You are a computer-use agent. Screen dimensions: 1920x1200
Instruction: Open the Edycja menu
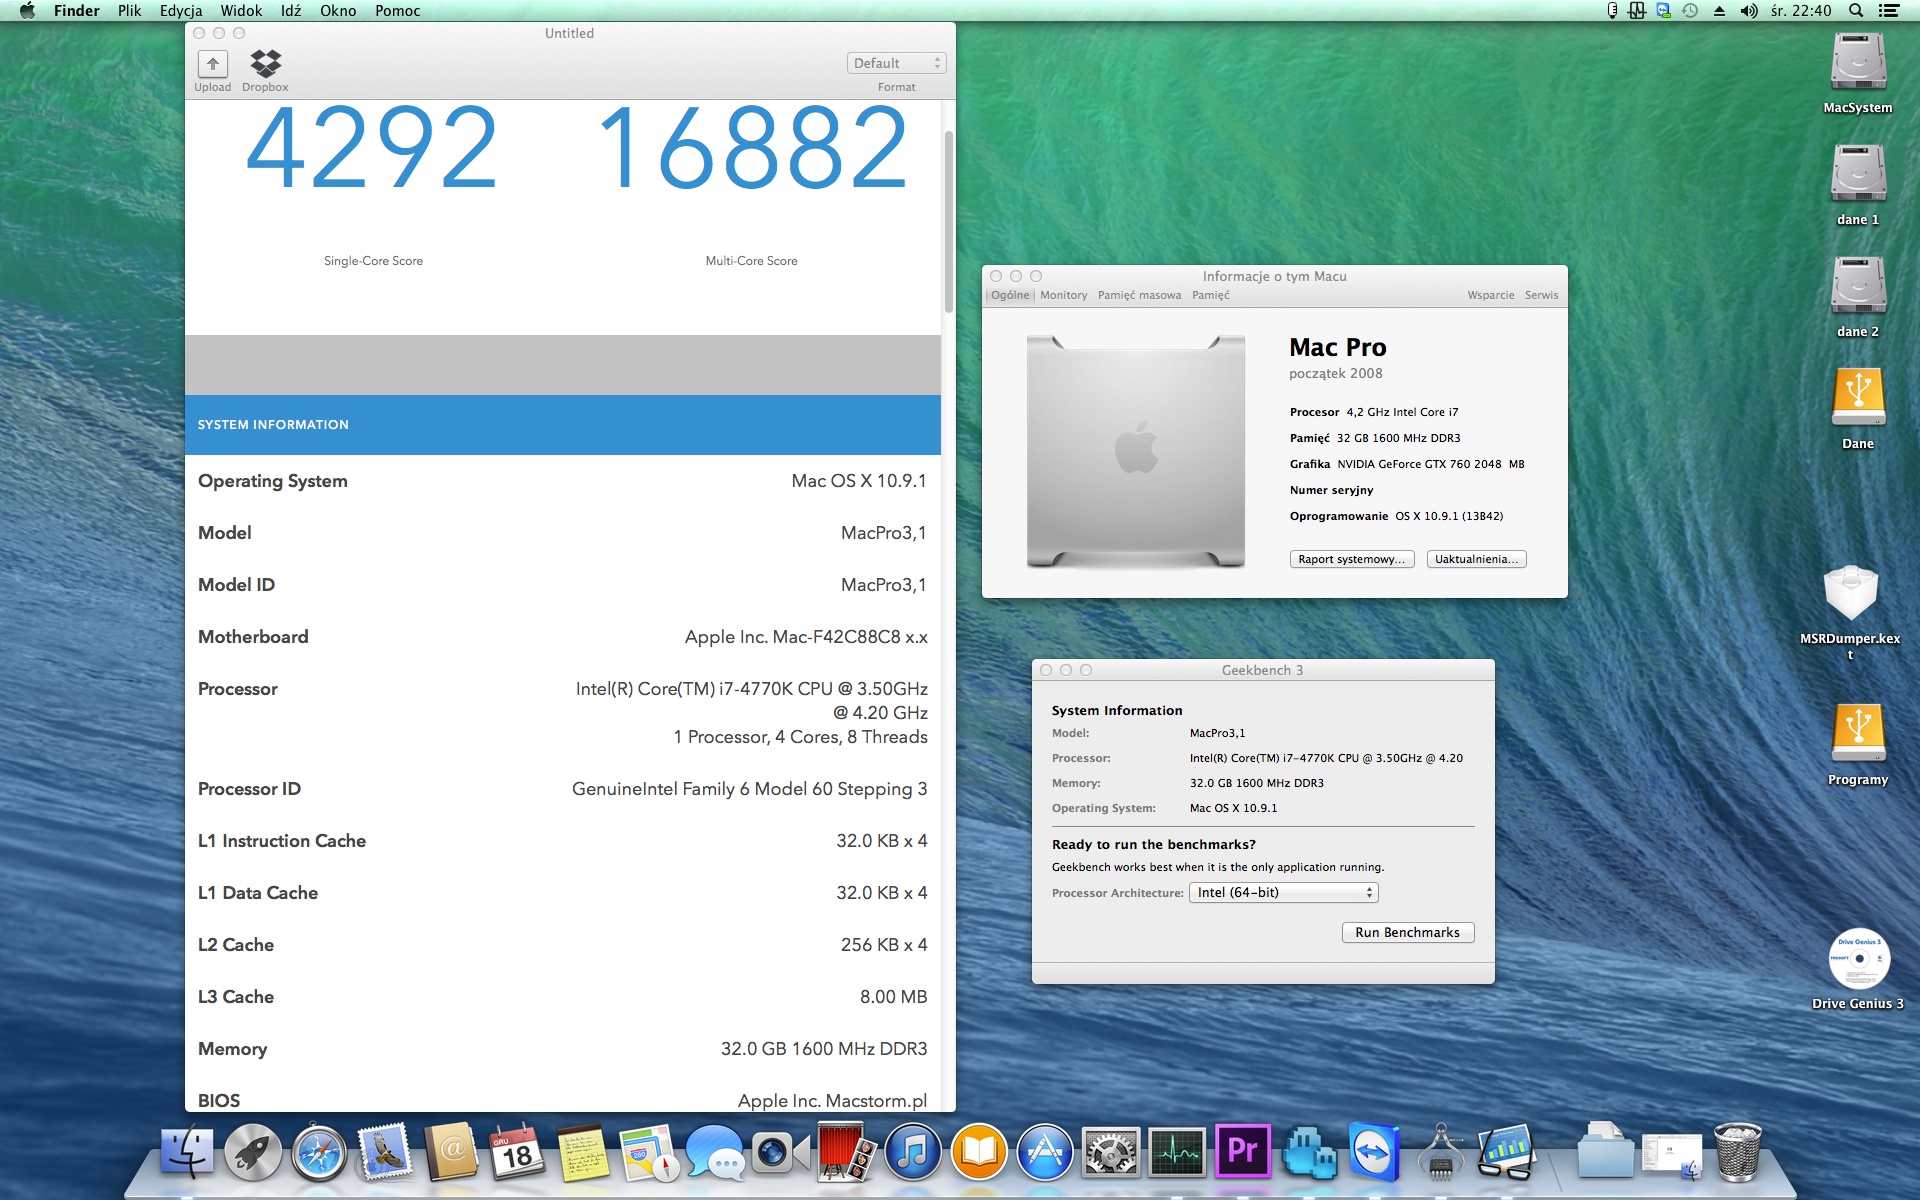coord(181,11)
